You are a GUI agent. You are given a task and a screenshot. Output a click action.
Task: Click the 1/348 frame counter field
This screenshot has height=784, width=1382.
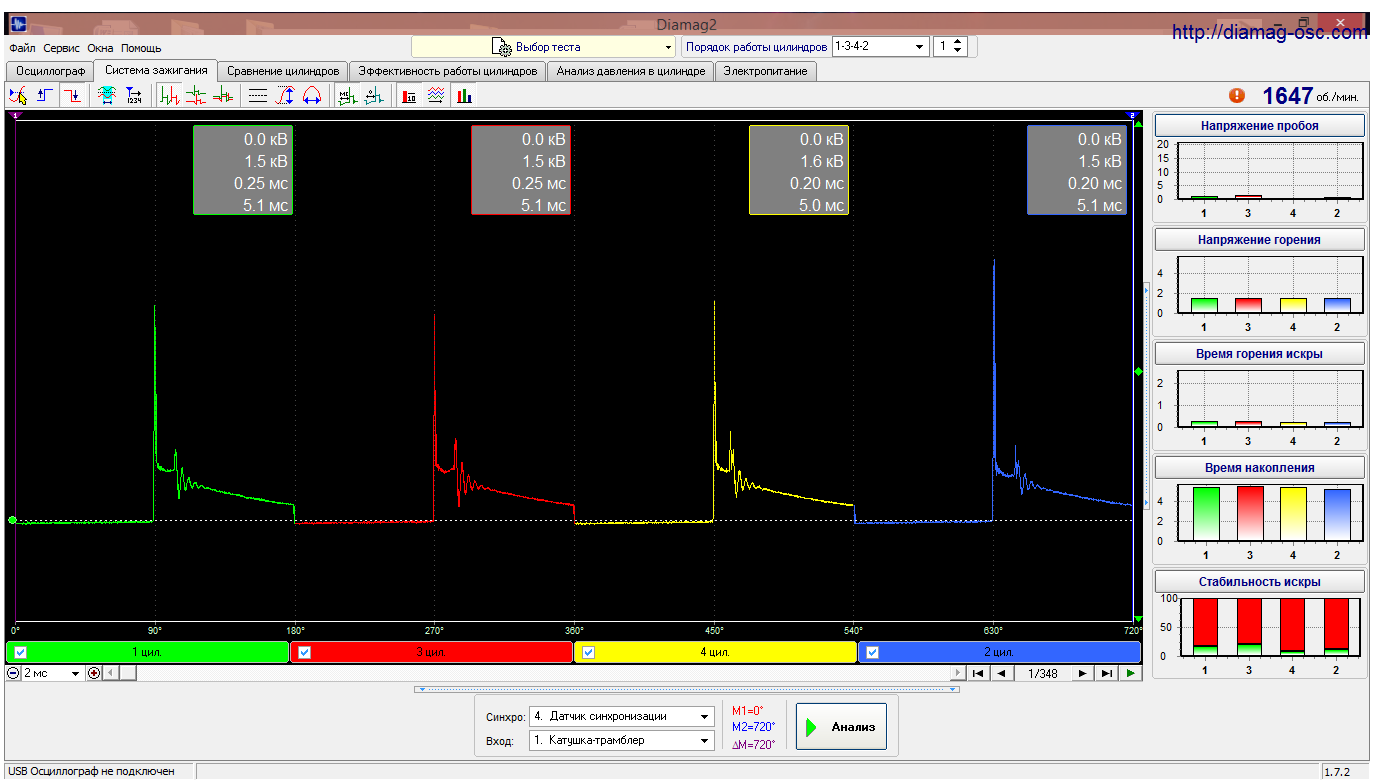click(1042, 673)
